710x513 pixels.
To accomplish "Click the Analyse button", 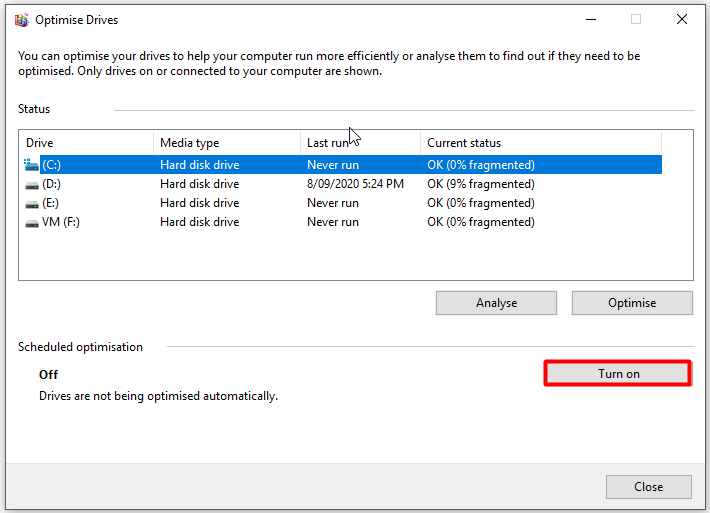I will (496, 303).
